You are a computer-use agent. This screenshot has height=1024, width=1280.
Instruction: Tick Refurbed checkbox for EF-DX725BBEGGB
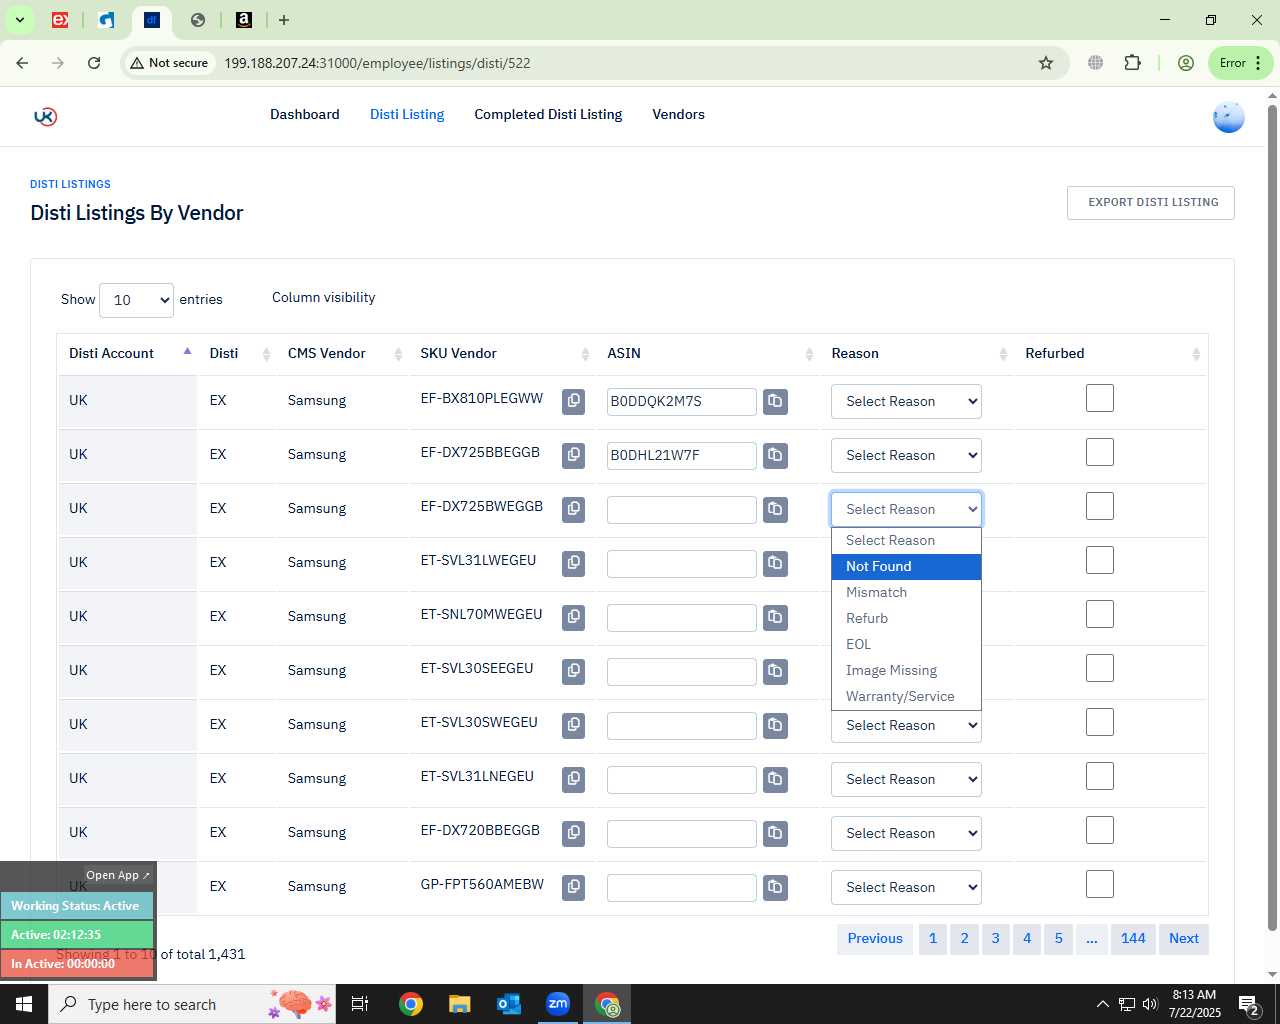pos(1100,452)
